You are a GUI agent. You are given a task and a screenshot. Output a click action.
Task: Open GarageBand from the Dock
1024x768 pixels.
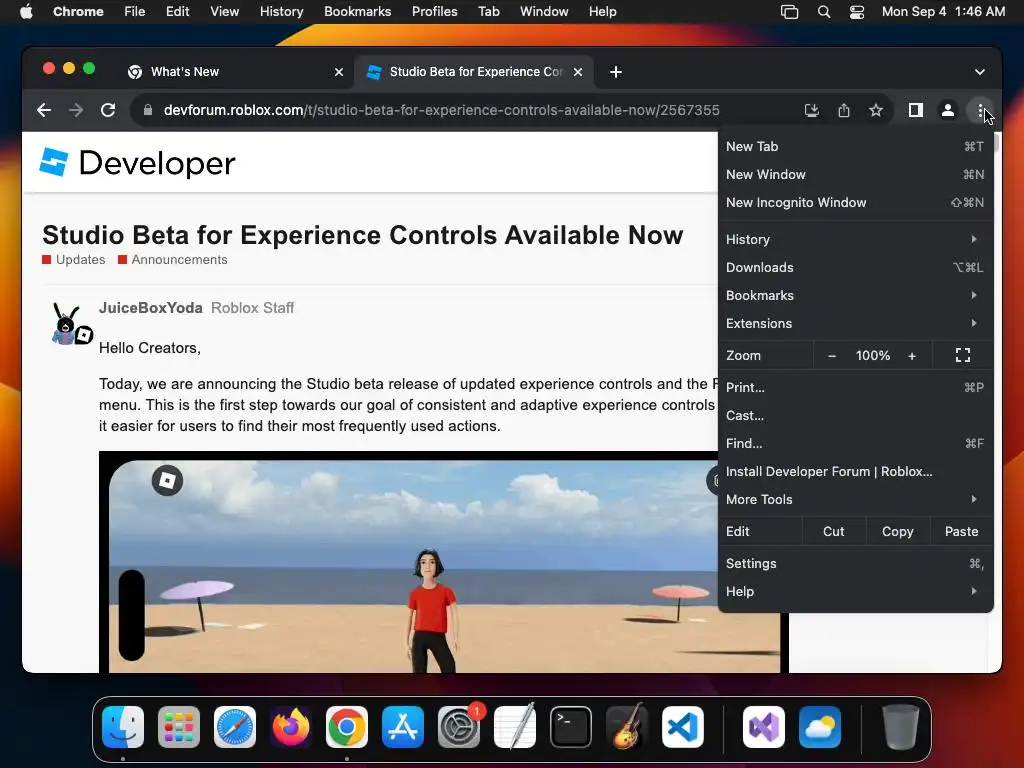[x=627, y=727]
